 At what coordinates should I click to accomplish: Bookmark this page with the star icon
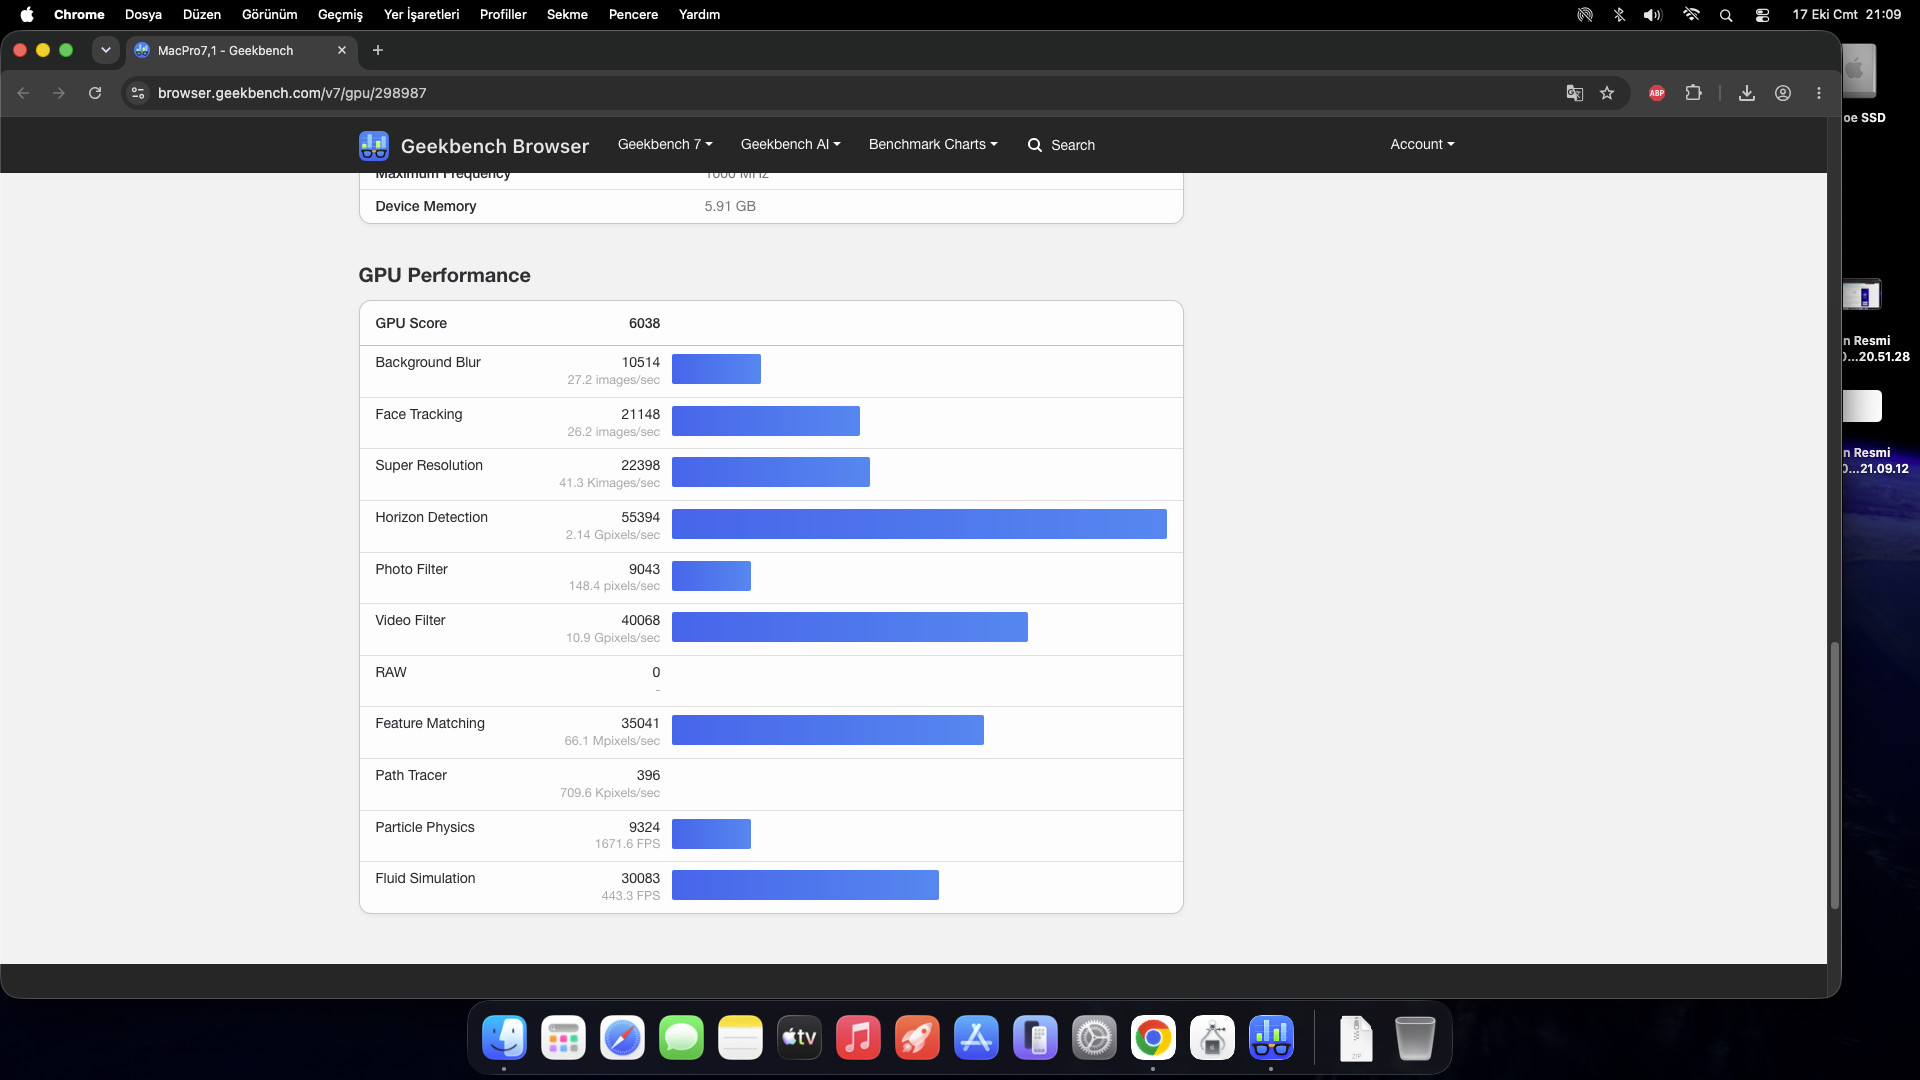tap(1607, 93)
